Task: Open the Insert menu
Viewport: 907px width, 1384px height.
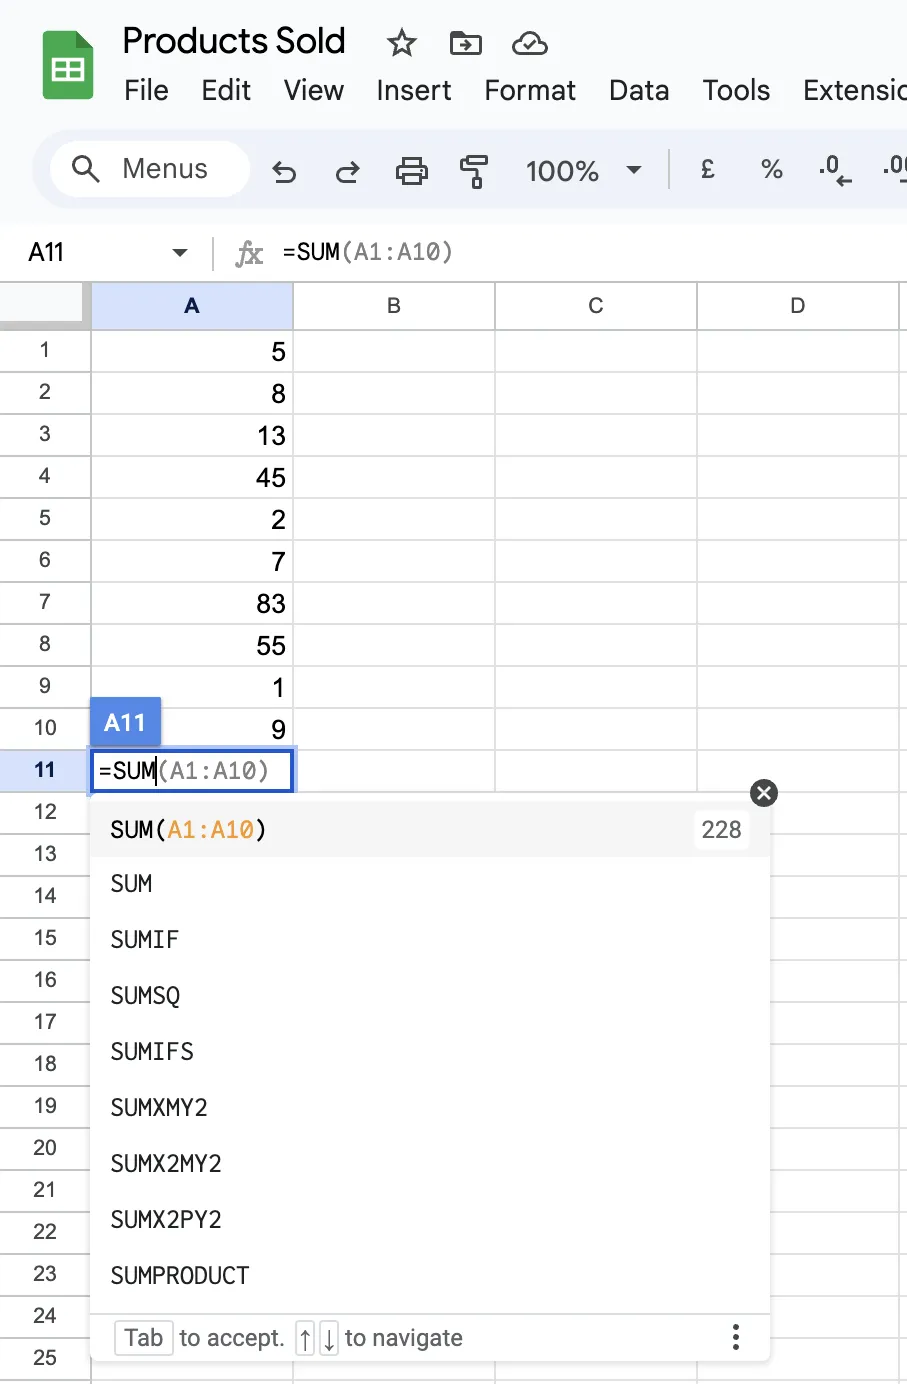Action: pyautogui.click(x=414, y=90)
